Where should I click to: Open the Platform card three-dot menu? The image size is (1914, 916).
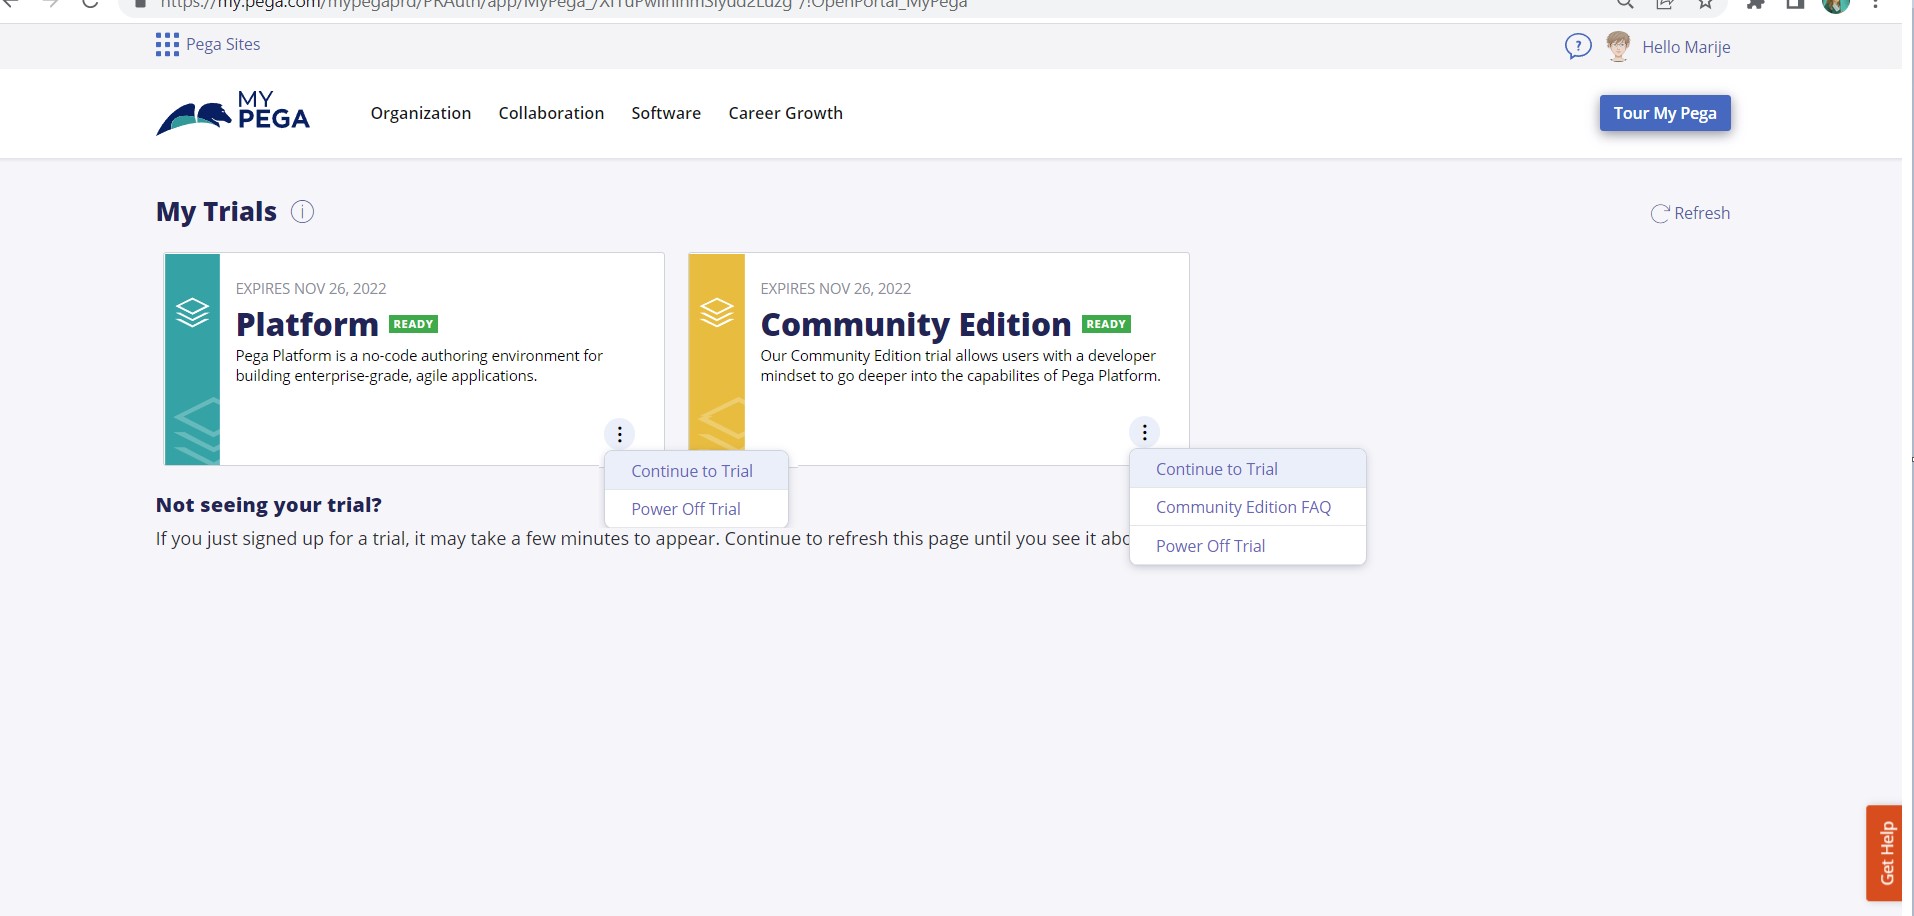620,434
